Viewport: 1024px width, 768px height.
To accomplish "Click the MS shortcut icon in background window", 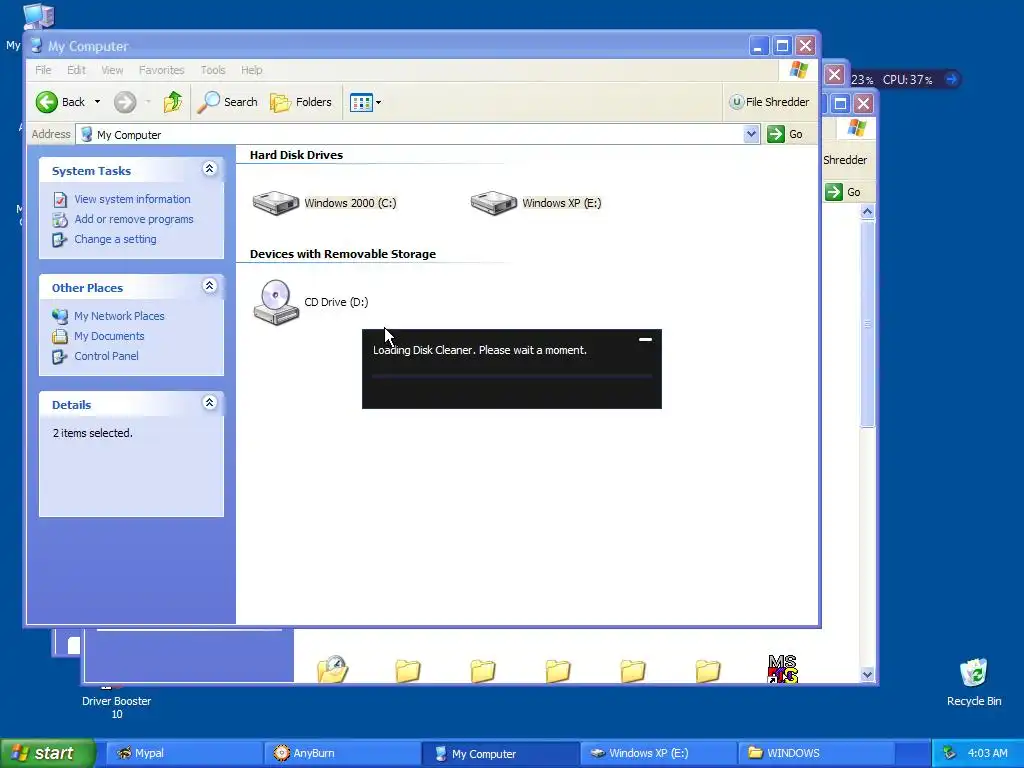I will (x=782, y=669).
